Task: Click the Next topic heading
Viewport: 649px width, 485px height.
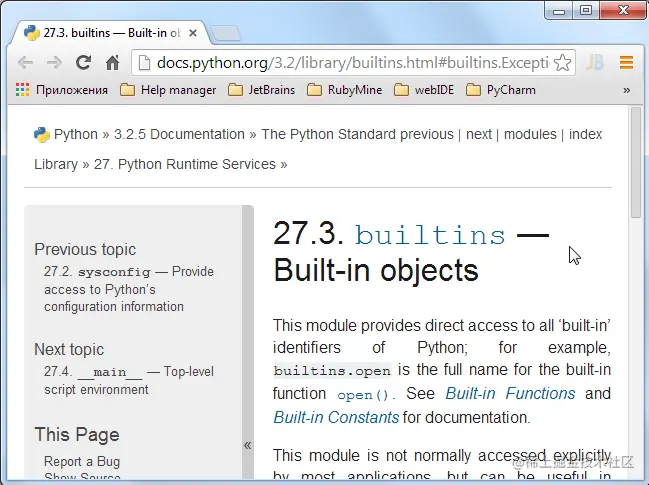Action: tap(69, 349)
